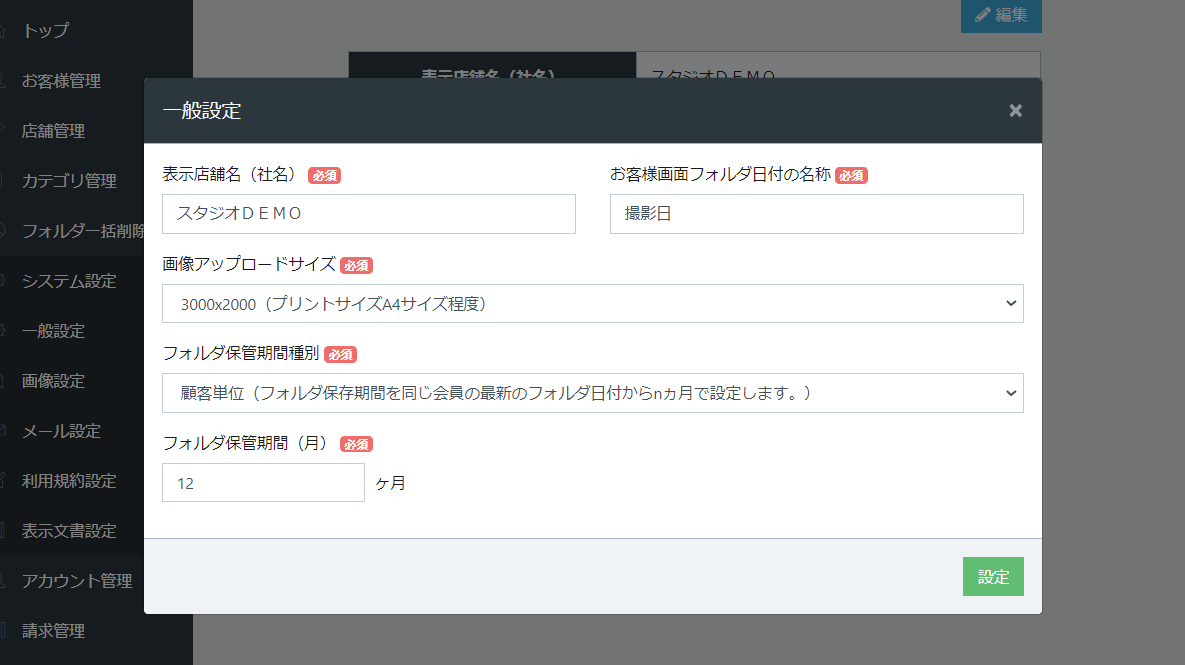The height and width of the screenshot is (665, 1185).
Task: Select 利用規約設定 in the sidebar
Action: (x=69, y=481)
